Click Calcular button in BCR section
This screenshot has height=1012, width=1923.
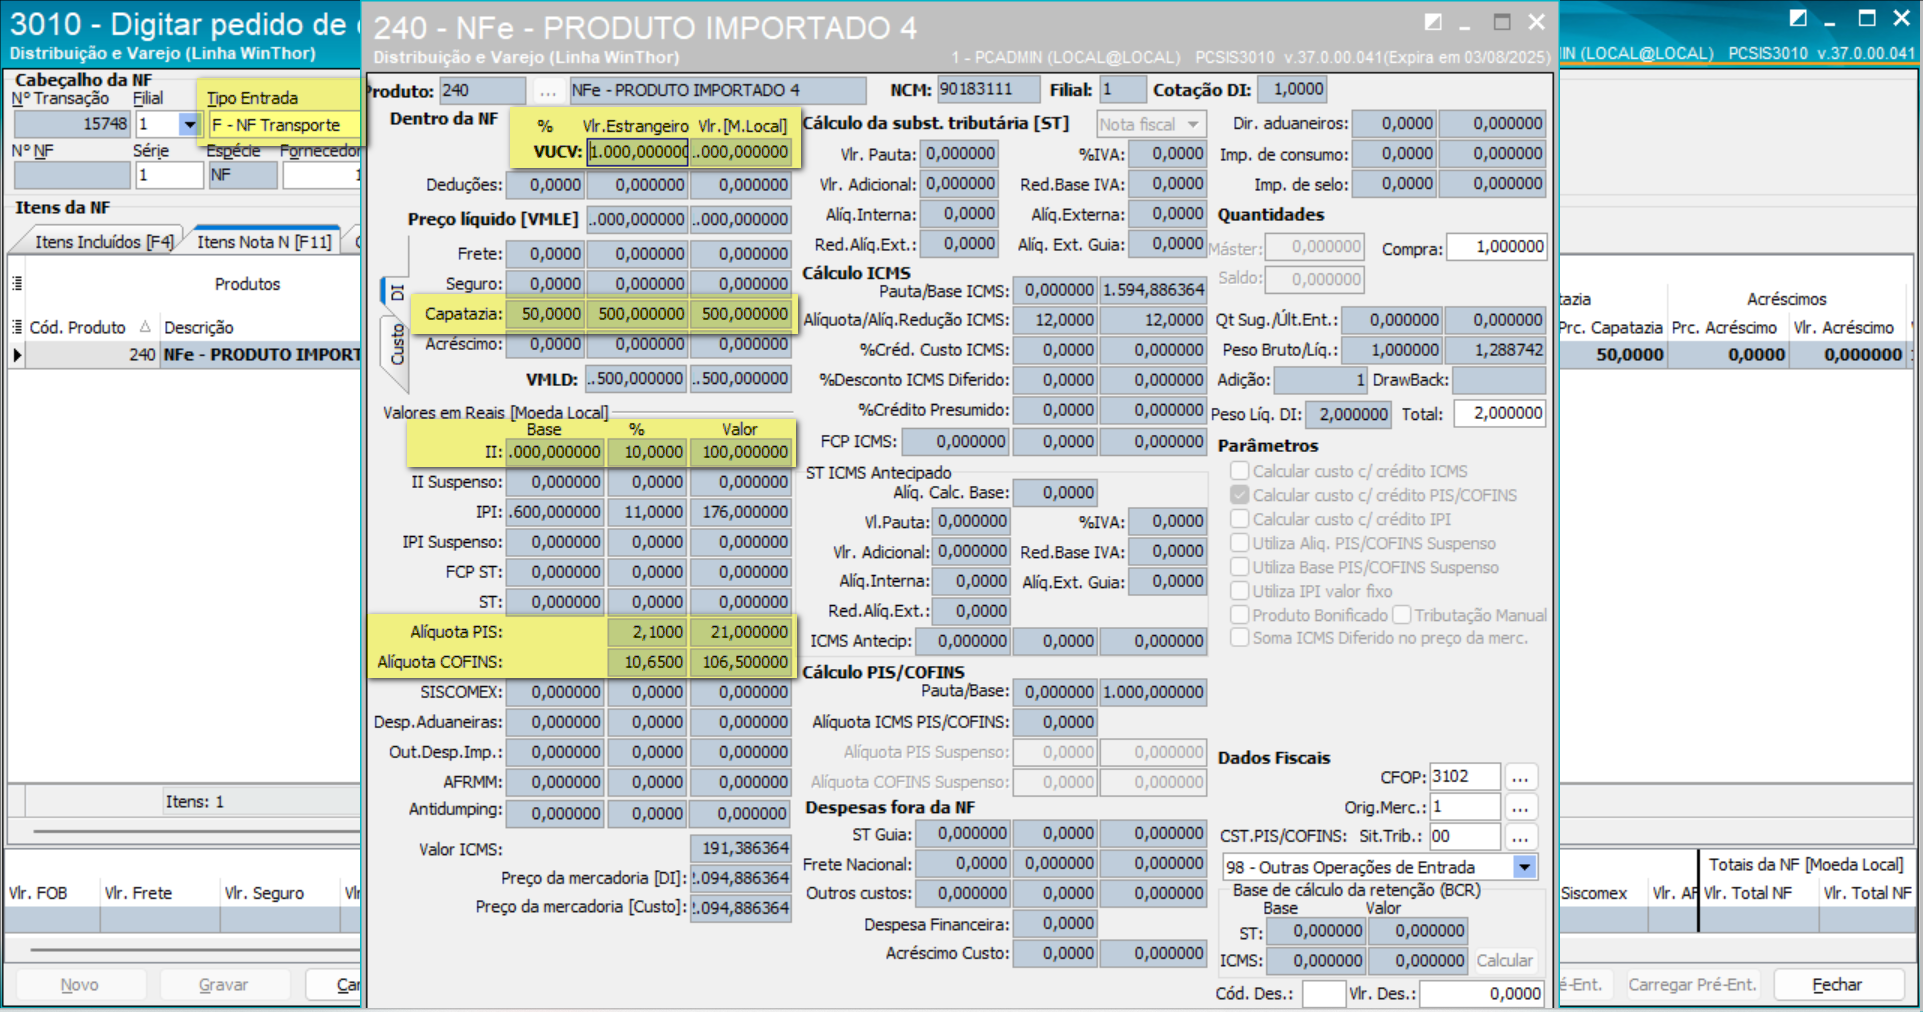coord(1504,960)
